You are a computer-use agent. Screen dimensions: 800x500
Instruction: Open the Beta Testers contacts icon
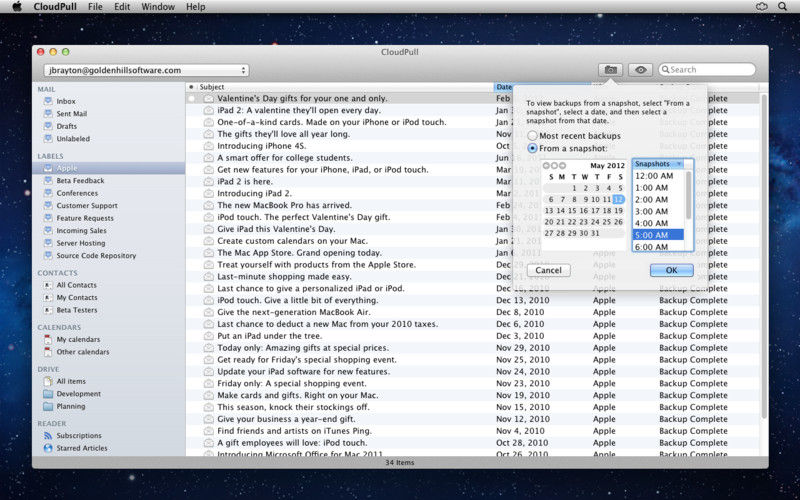pos(48,310)
